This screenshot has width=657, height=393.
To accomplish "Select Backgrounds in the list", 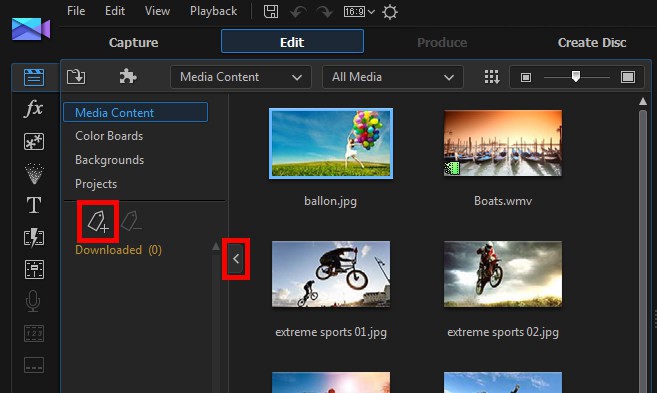I will pos(109,160).
